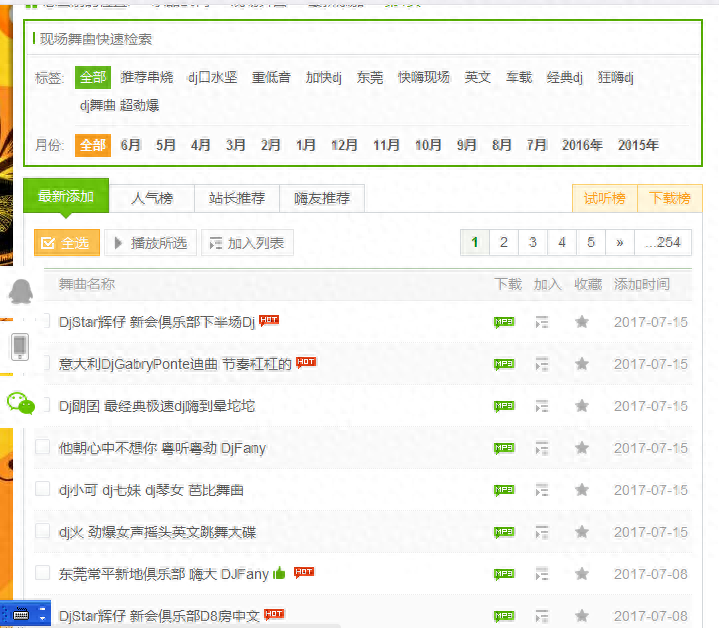The image size is (719, 628).
Task: Add DjStar辉仔 新会俱乐部下半场Dj to playlist
Action: pyautogui.click(x=542, y=322)
